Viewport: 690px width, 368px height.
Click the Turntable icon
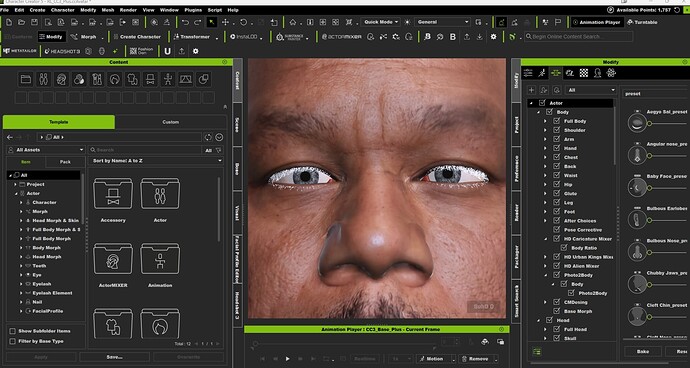point(642,22)
